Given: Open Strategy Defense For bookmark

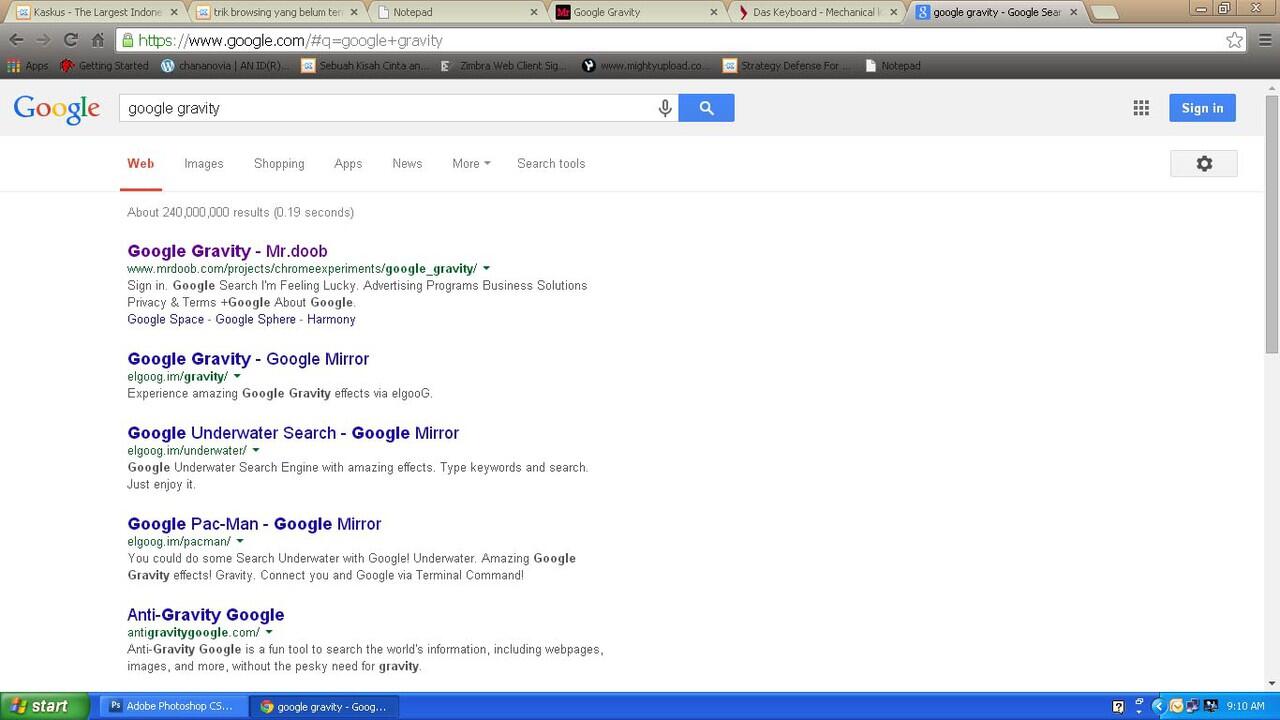Looking at the screenshot, I should click(x=787, y=66).
